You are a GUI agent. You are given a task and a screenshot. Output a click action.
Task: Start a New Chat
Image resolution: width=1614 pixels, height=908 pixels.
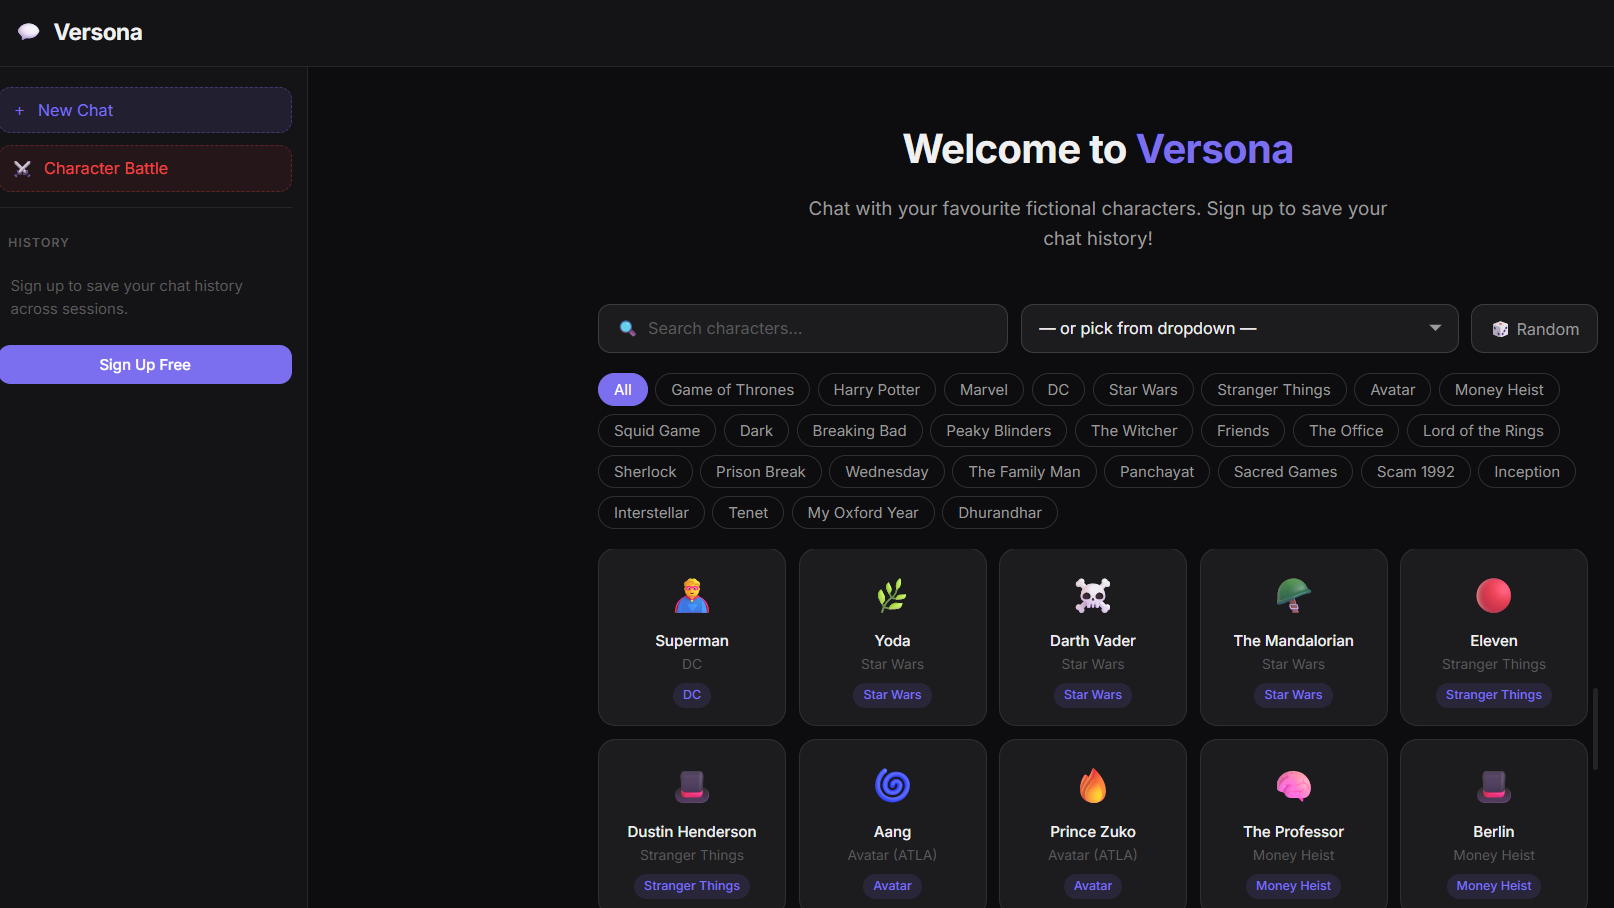point(146,110)
